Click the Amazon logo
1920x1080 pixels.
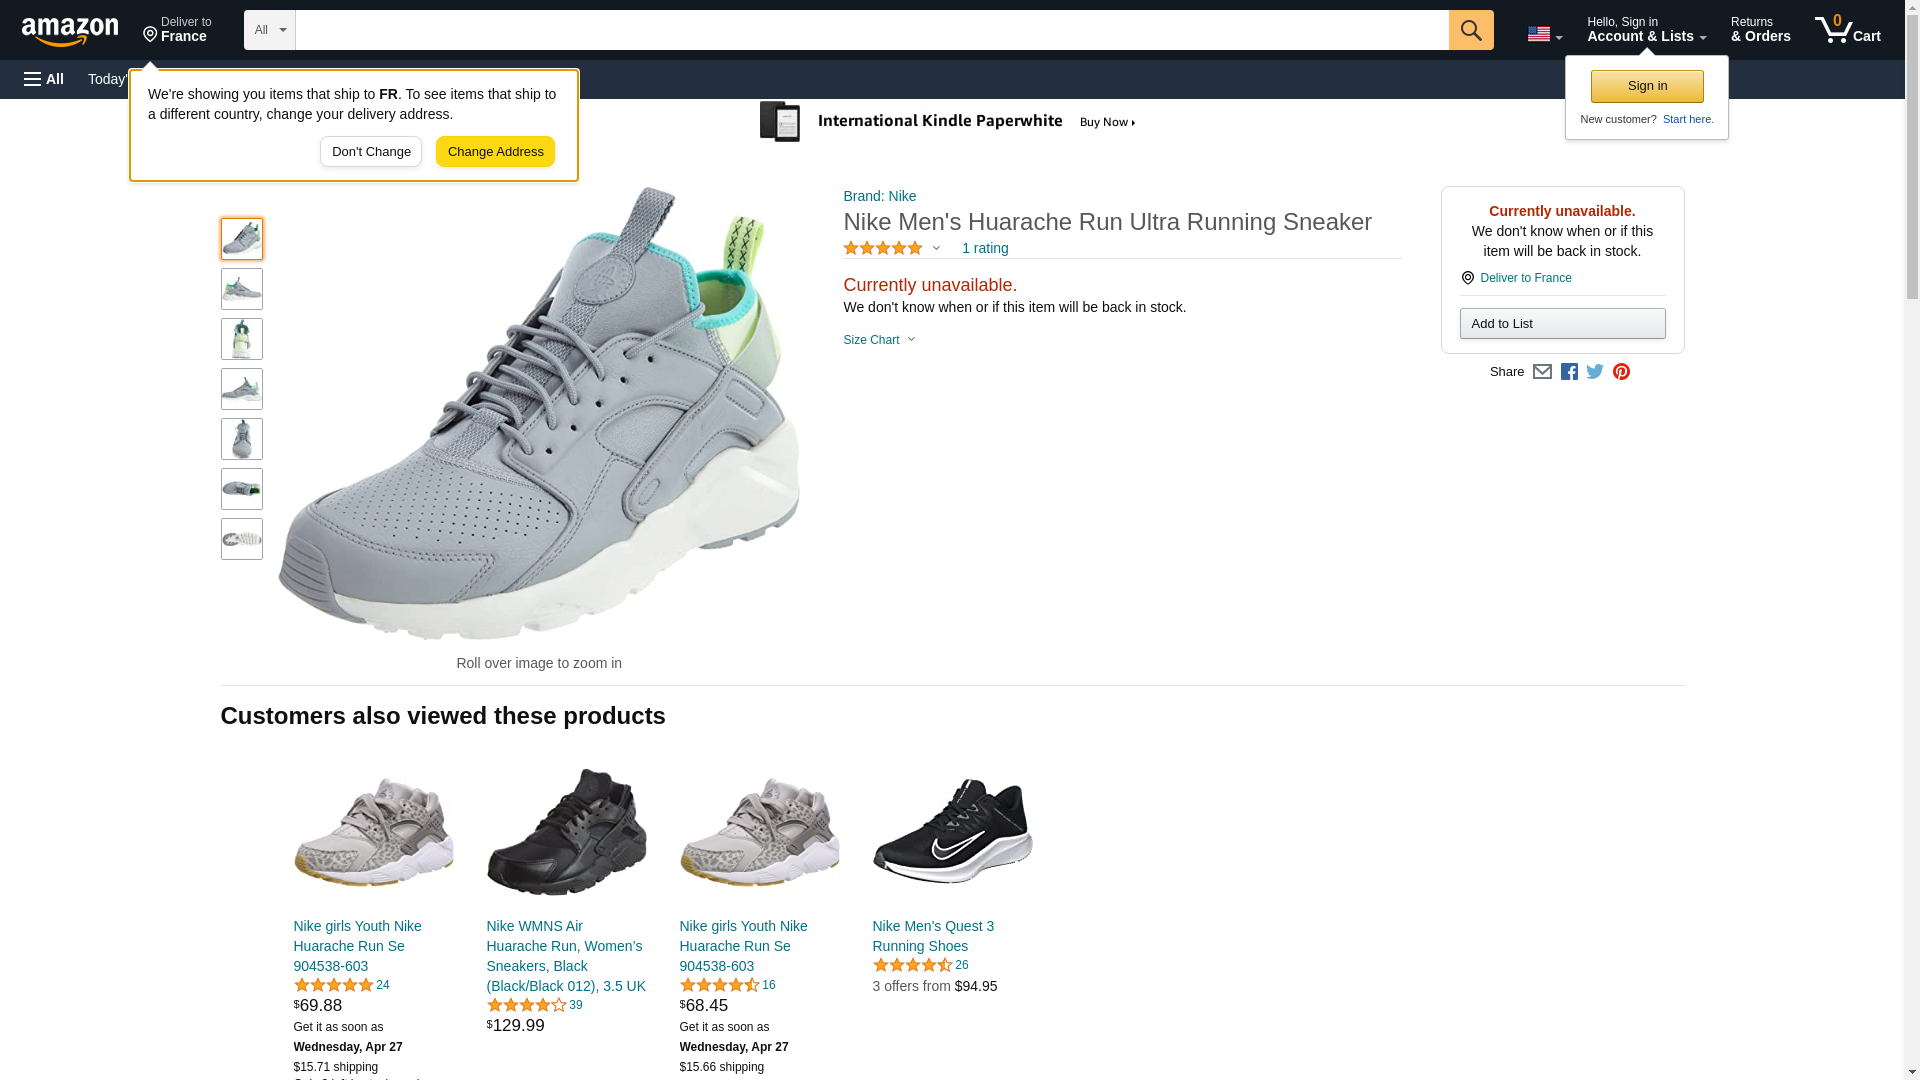click(70, 31)
